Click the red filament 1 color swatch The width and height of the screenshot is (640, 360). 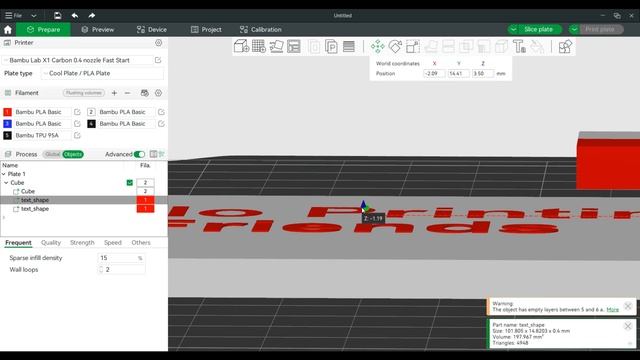point(7,112)
